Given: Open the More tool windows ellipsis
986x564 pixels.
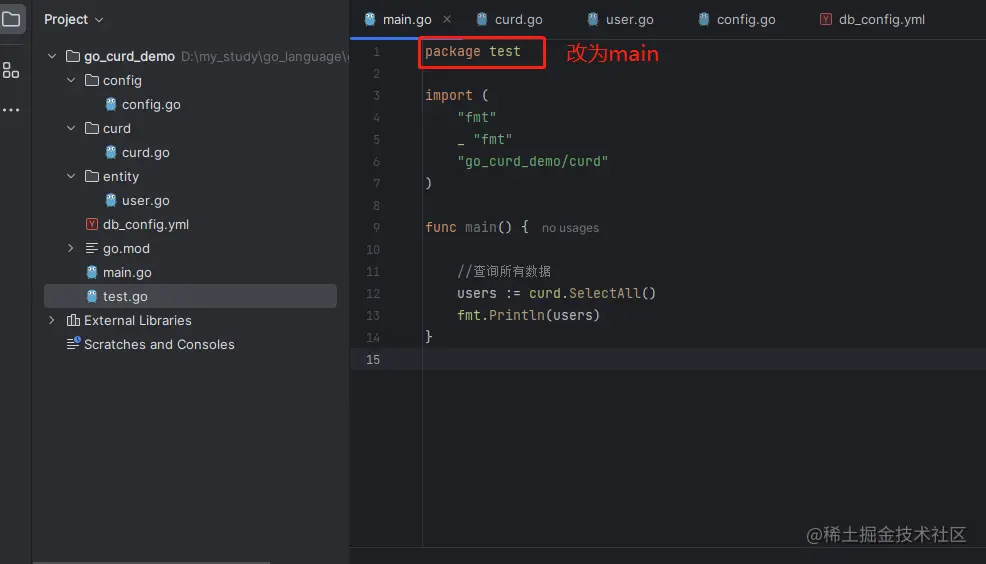Looking at the screenshot, I should pos(11,110).
